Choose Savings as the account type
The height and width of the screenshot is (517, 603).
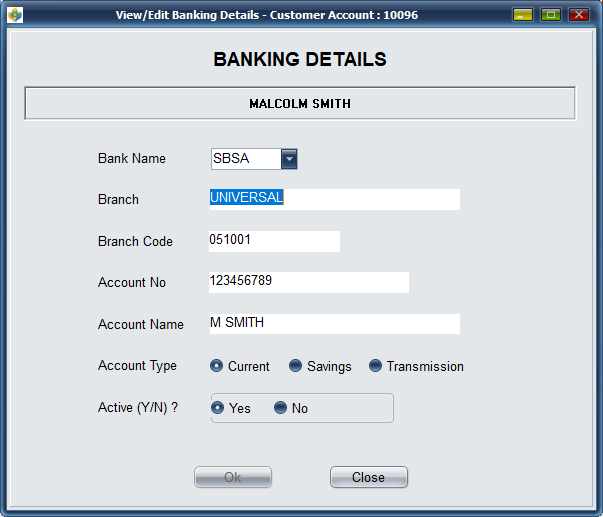[x=296, y=366]
